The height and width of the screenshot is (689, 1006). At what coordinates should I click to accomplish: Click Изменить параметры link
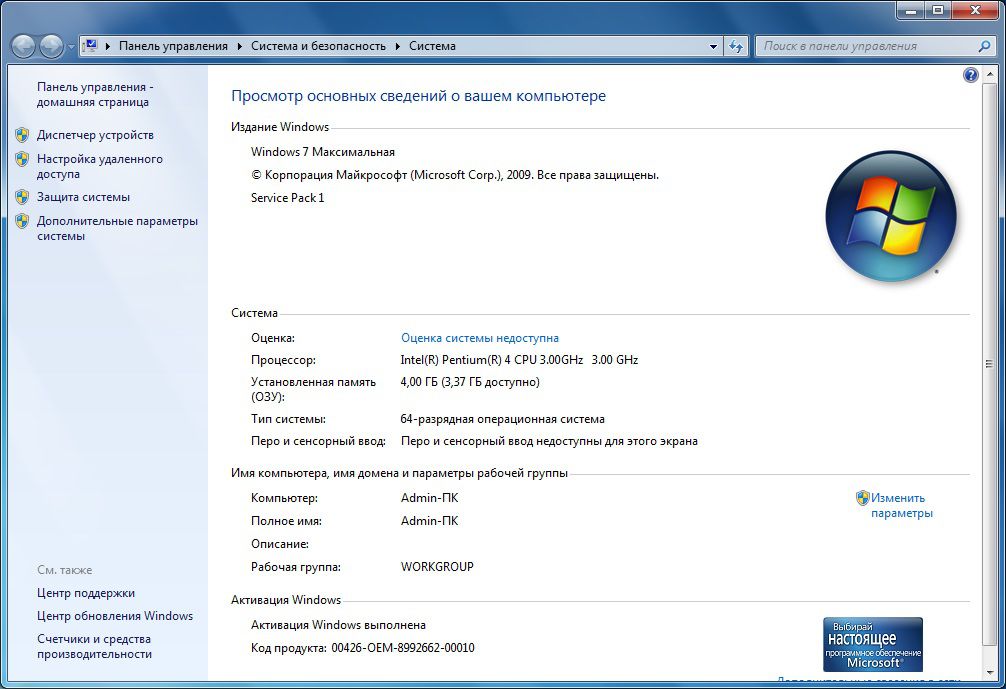point(901,506)
